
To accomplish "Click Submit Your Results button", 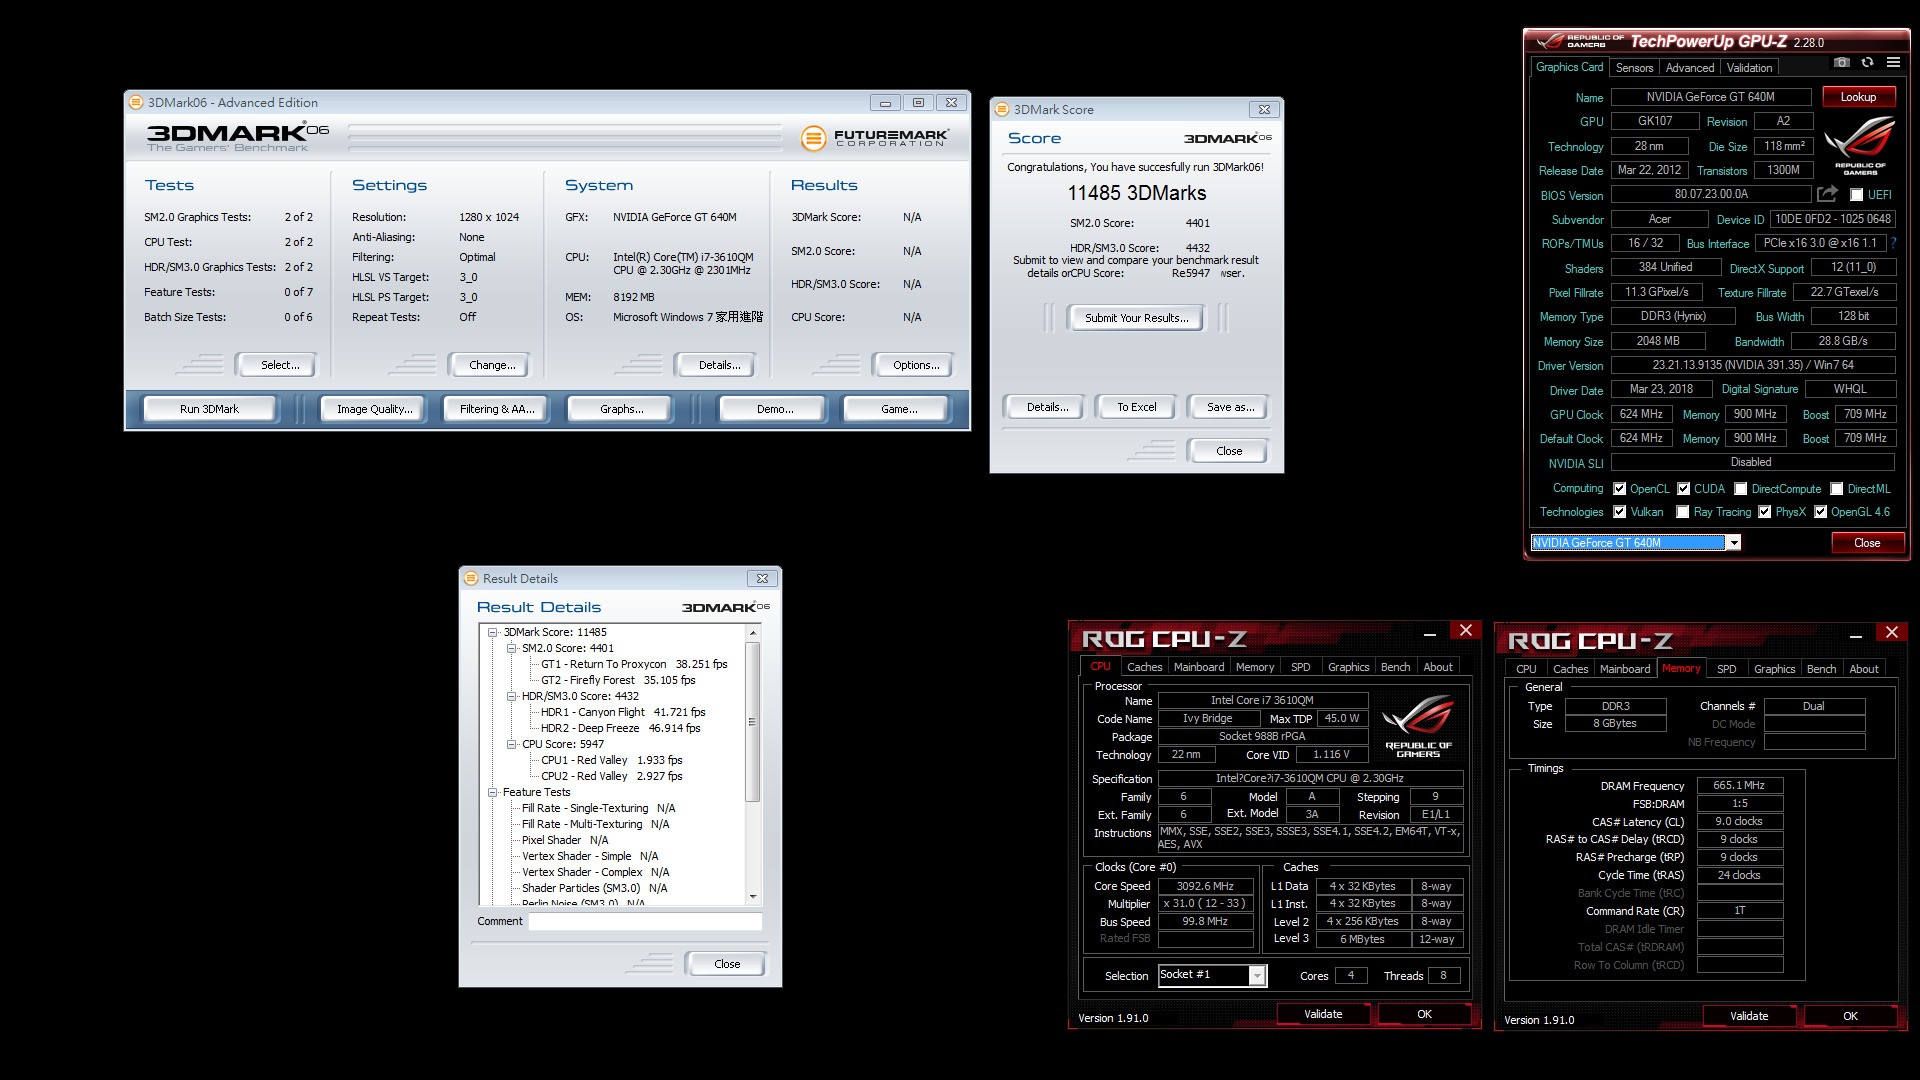I will pyautogui.click(x=1137, y=318).
